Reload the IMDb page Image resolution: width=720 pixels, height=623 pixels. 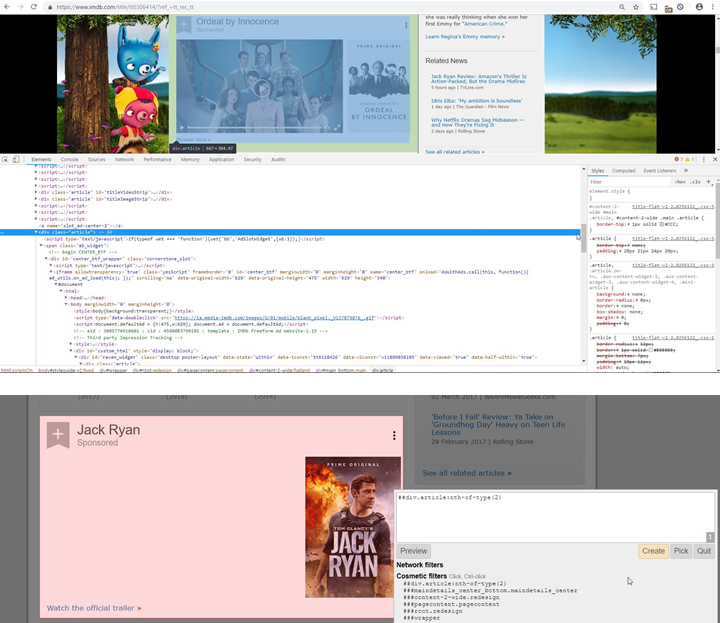coord(34,7)
